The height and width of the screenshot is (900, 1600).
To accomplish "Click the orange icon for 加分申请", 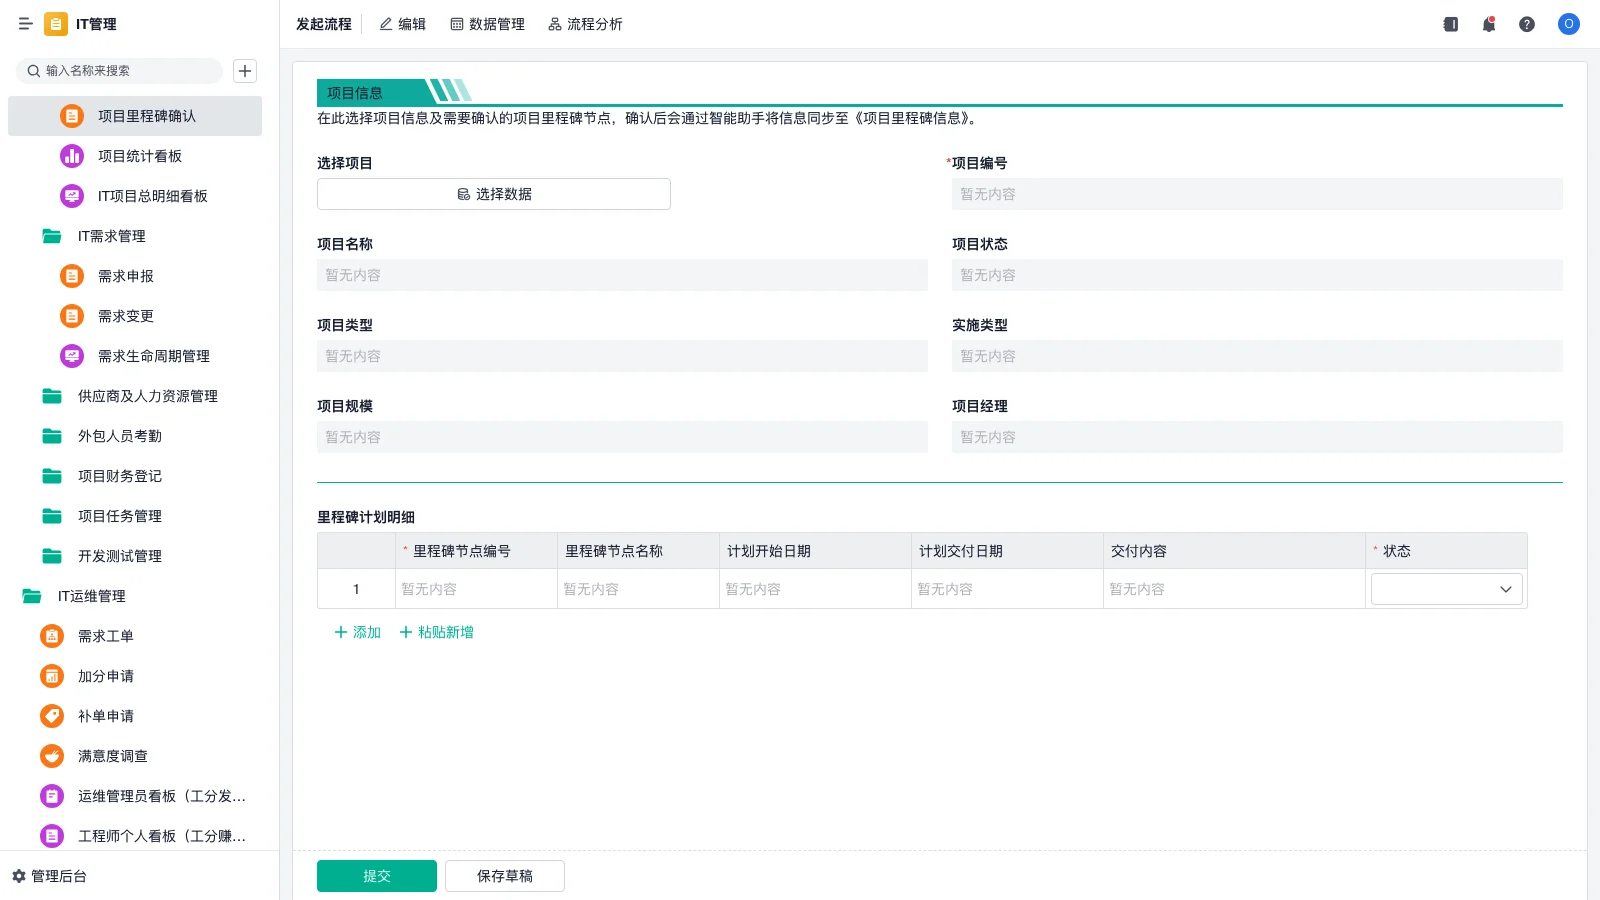I will point(52,676).
